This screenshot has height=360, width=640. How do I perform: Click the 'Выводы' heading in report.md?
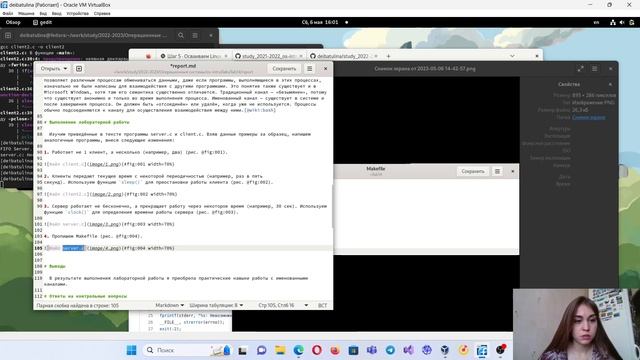[x=57, y=266]
